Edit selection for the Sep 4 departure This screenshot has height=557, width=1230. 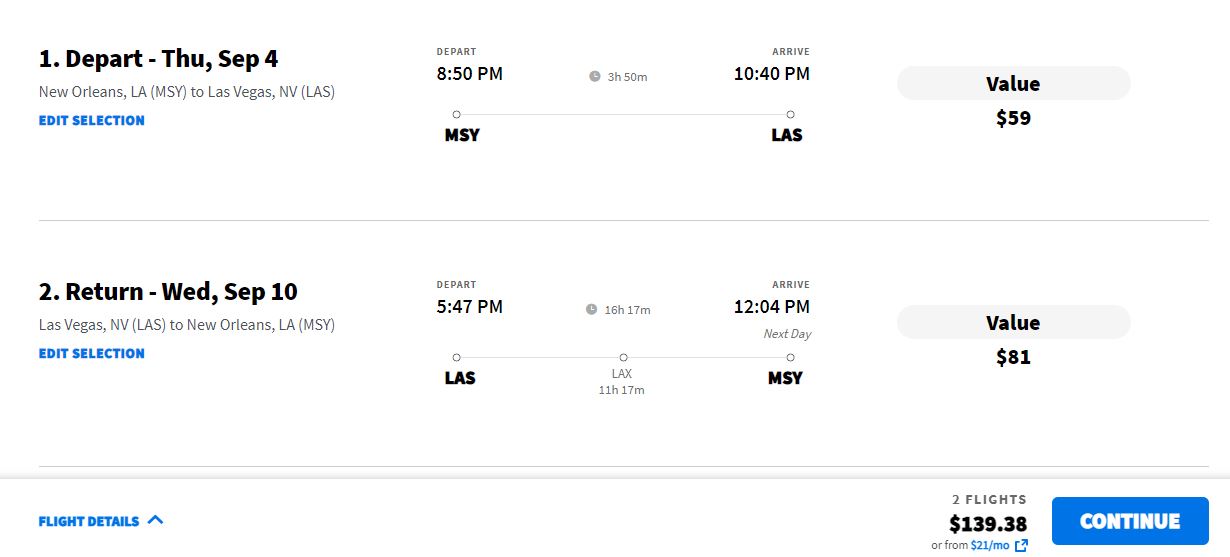click(92, 120)
